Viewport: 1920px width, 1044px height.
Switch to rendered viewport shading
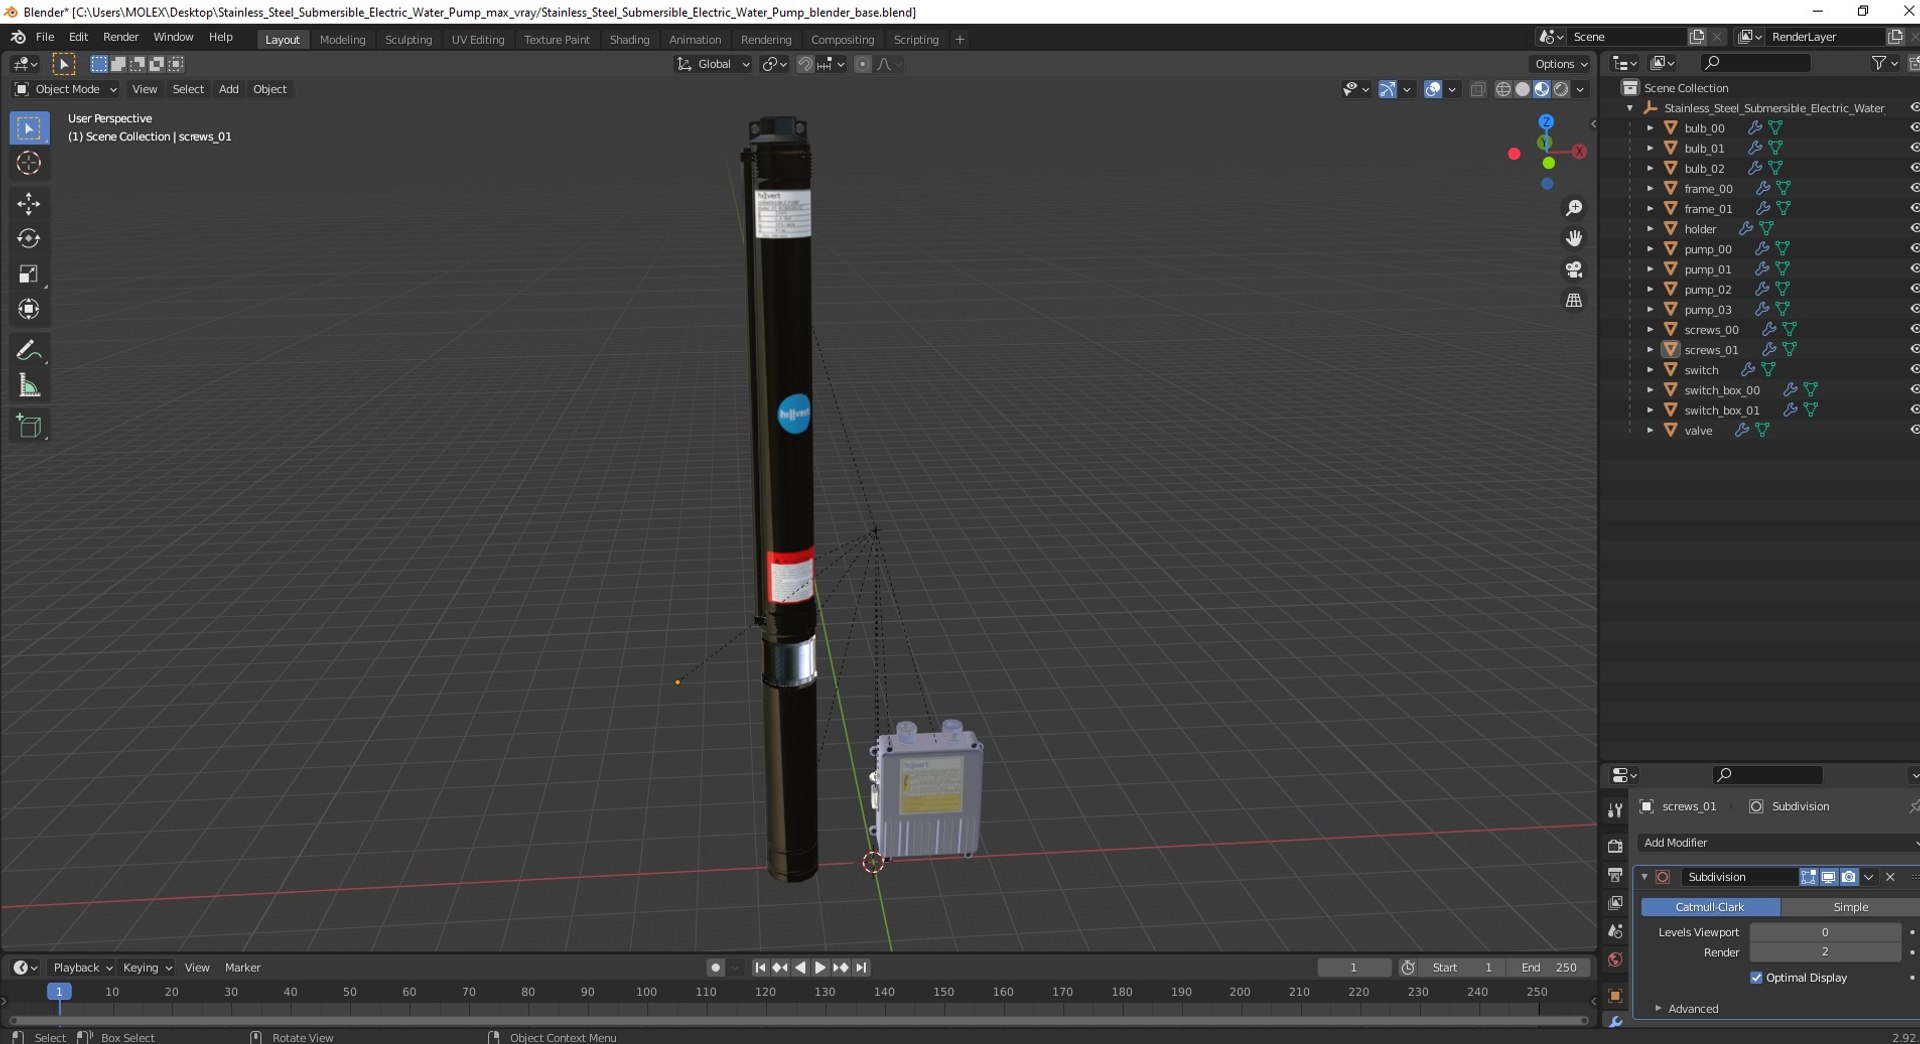click(1561, 90)
